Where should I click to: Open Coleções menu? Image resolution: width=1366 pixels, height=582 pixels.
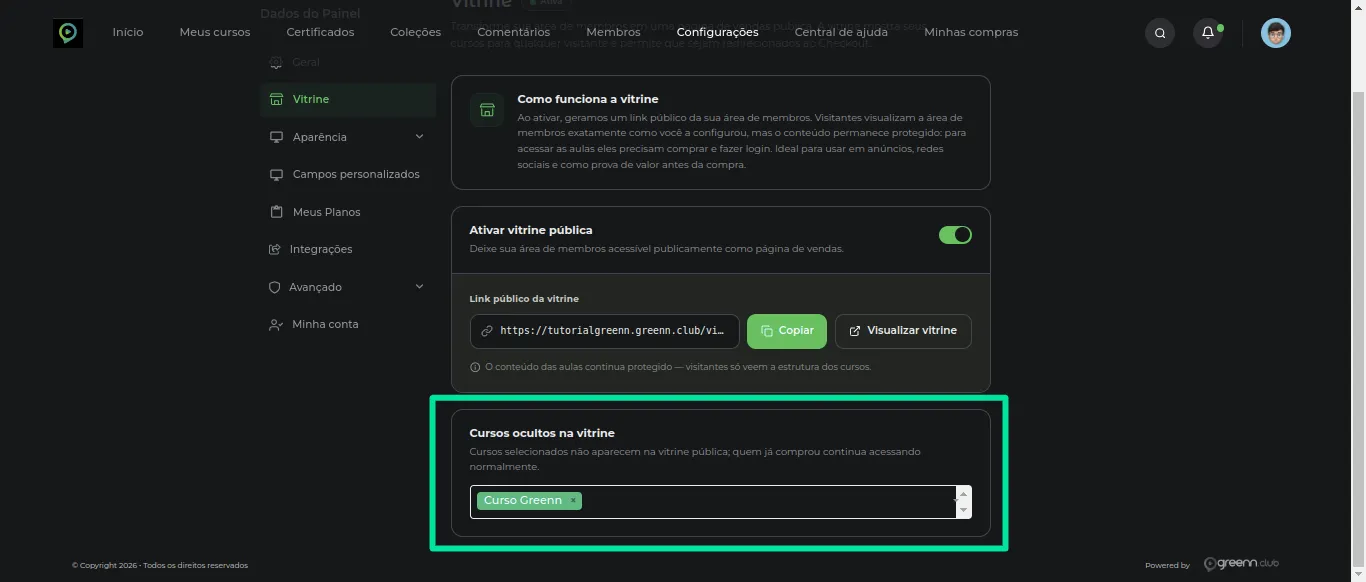416,33
